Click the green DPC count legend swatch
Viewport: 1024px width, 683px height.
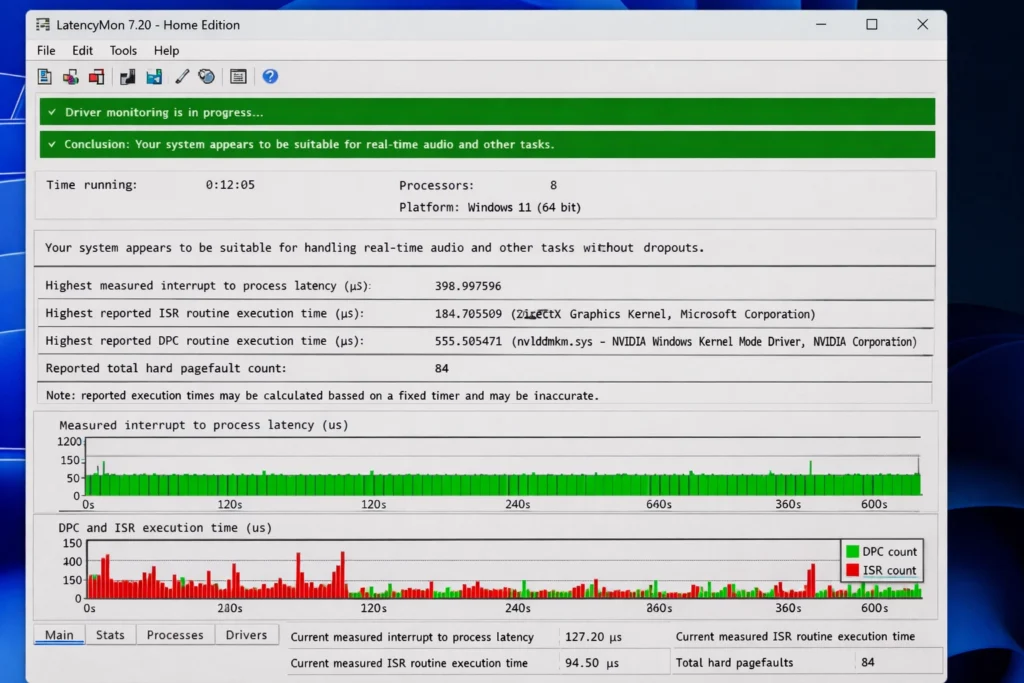point(852,552)
